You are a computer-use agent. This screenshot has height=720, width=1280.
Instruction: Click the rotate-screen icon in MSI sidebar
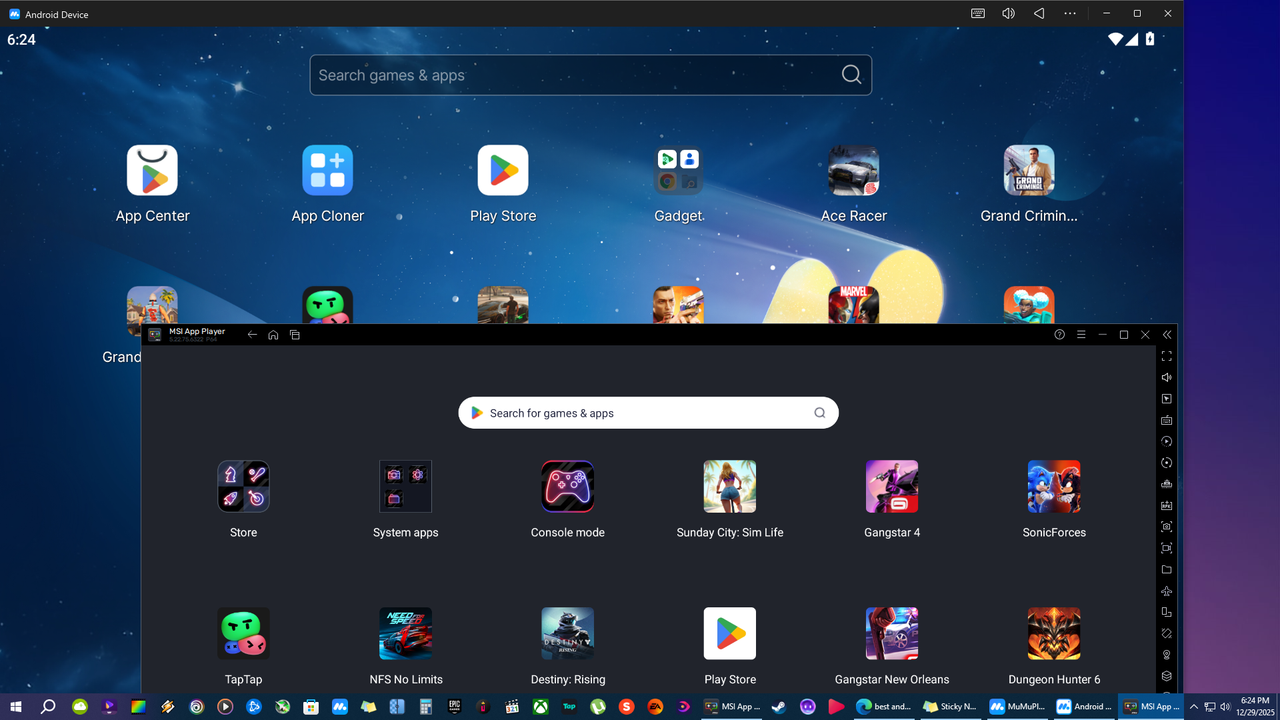(1166, 612)
